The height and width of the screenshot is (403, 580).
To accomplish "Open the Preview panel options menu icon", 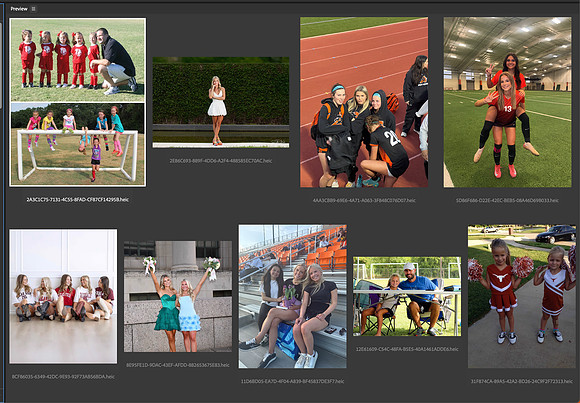I will pyautogui.click(x=33, y=9).
